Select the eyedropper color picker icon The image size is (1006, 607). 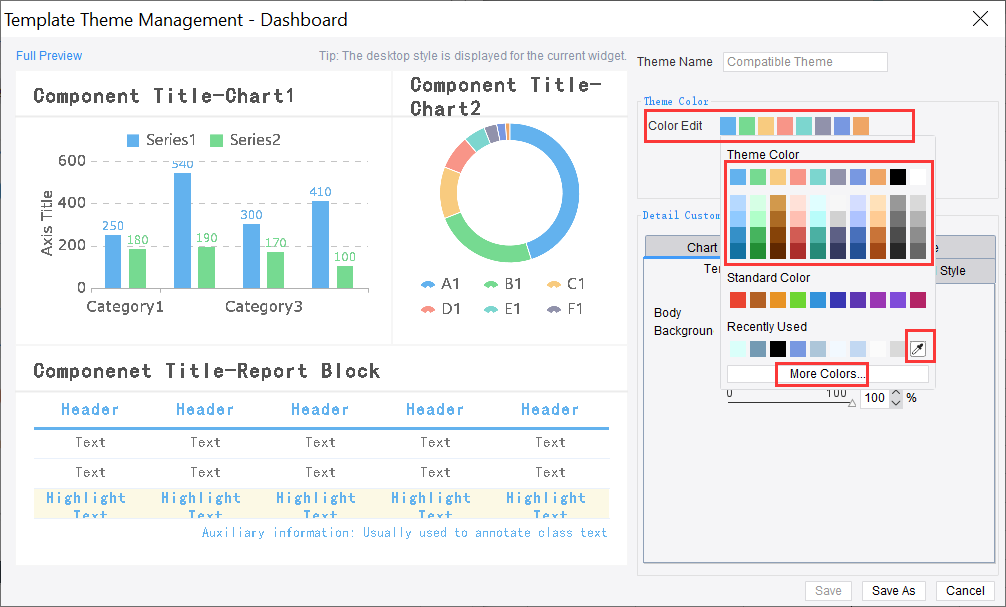tap(918, 347)
